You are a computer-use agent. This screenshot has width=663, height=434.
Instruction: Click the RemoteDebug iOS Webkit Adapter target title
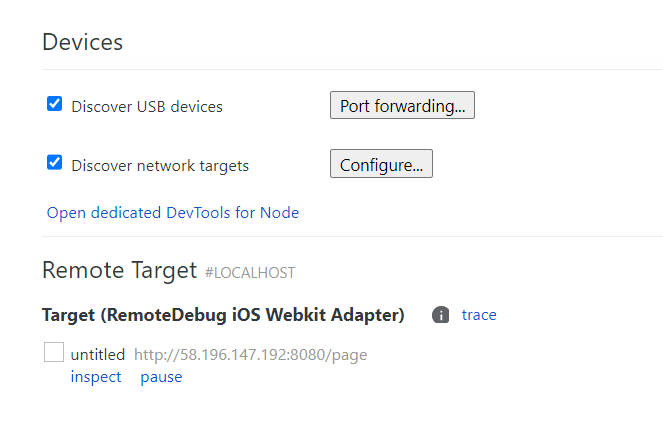coord(223,315)
